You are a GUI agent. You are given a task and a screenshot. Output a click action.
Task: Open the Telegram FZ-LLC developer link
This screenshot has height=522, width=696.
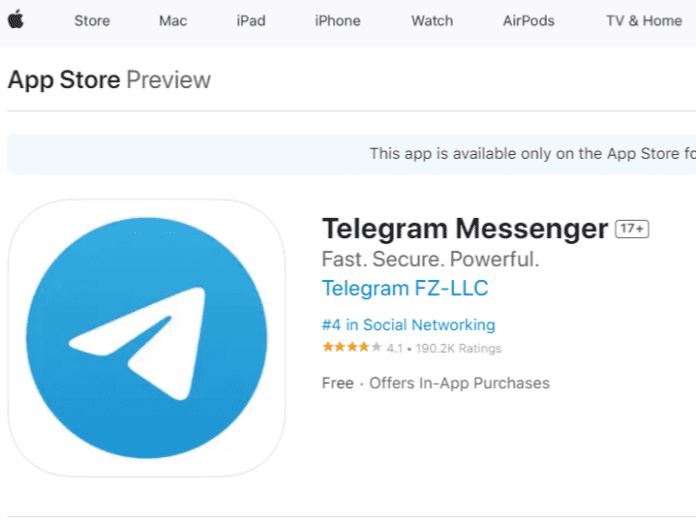click(x=405, y=288)
